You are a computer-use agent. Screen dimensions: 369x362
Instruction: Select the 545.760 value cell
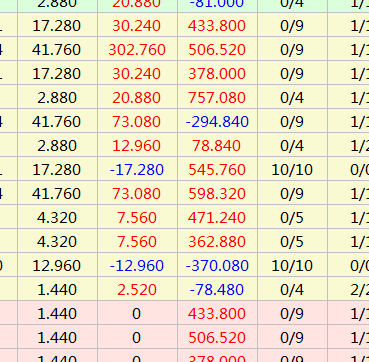[x=217, y=169]
